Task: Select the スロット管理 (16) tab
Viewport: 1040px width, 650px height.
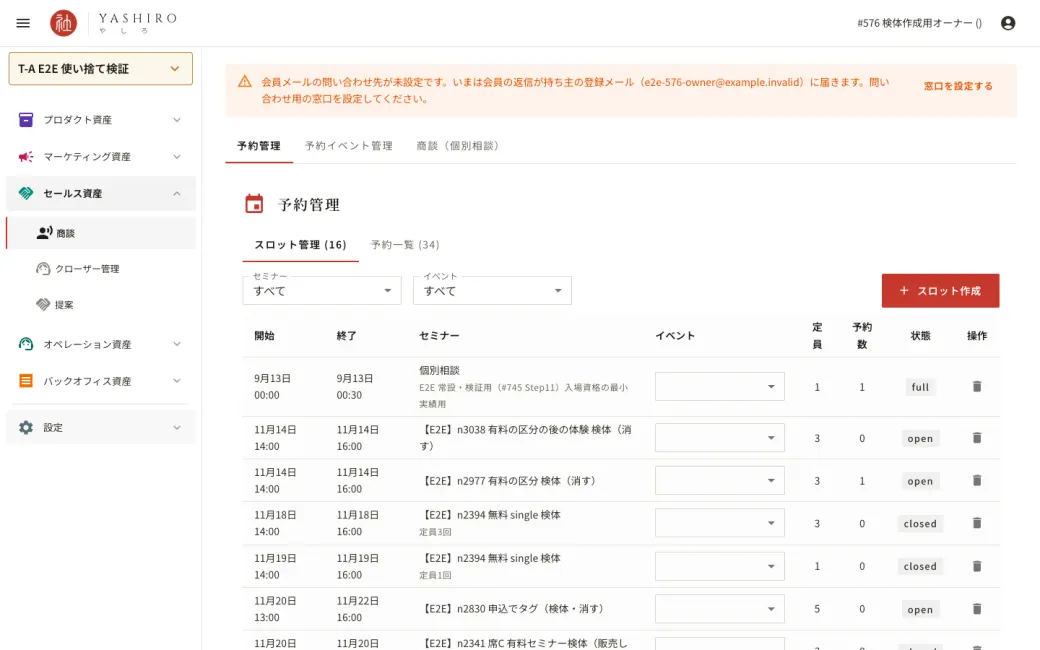Action: pyautogui.click(x=300, y=245)
